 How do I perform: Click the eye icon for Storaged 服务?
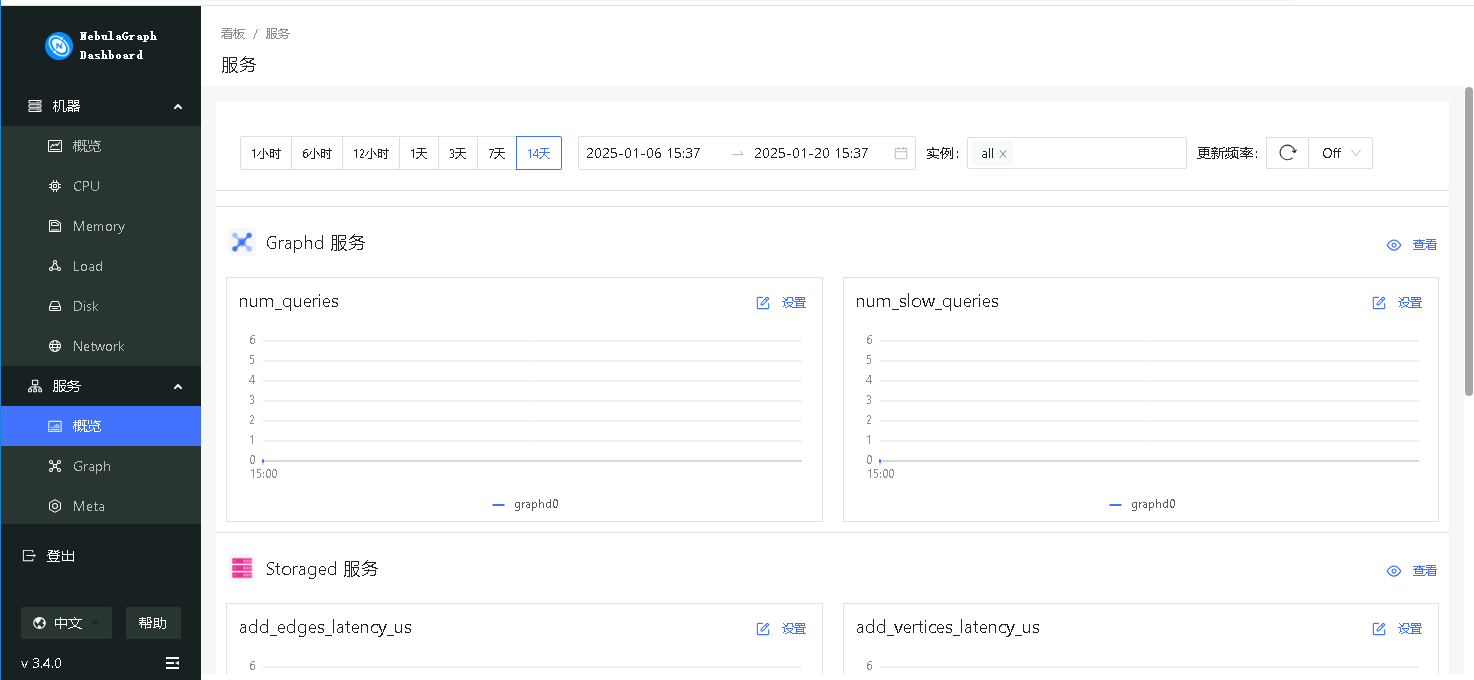[x=1394, y=571]
